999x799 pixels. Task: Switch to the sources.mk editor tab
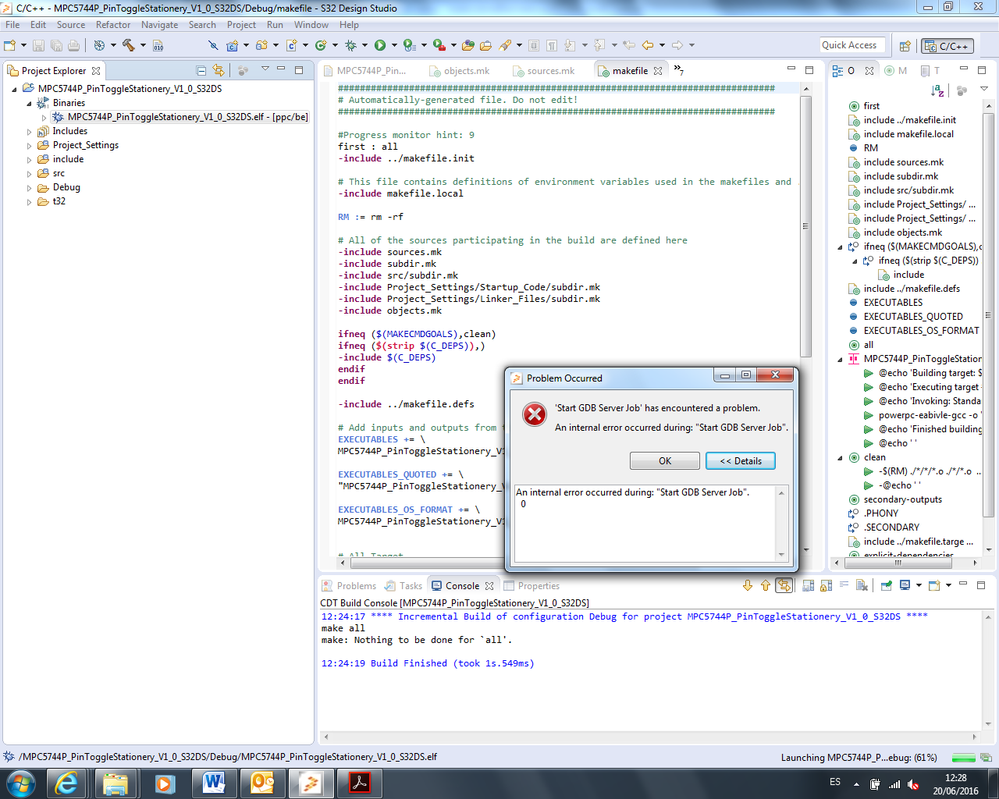click(x=543, y=71)
